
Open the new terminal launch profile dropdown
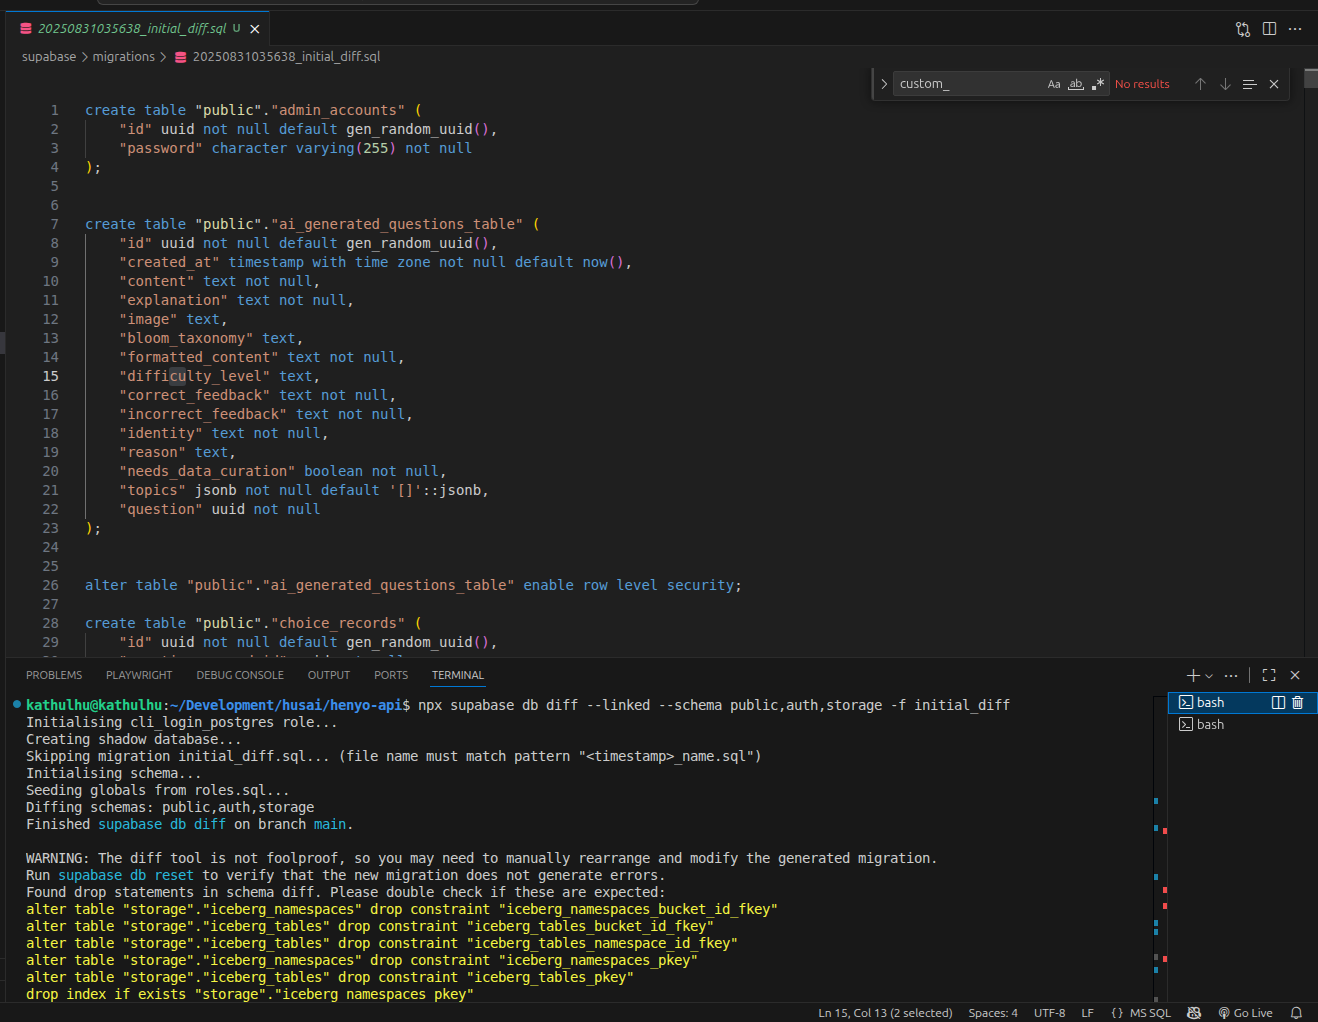(x=1209, y=676)
